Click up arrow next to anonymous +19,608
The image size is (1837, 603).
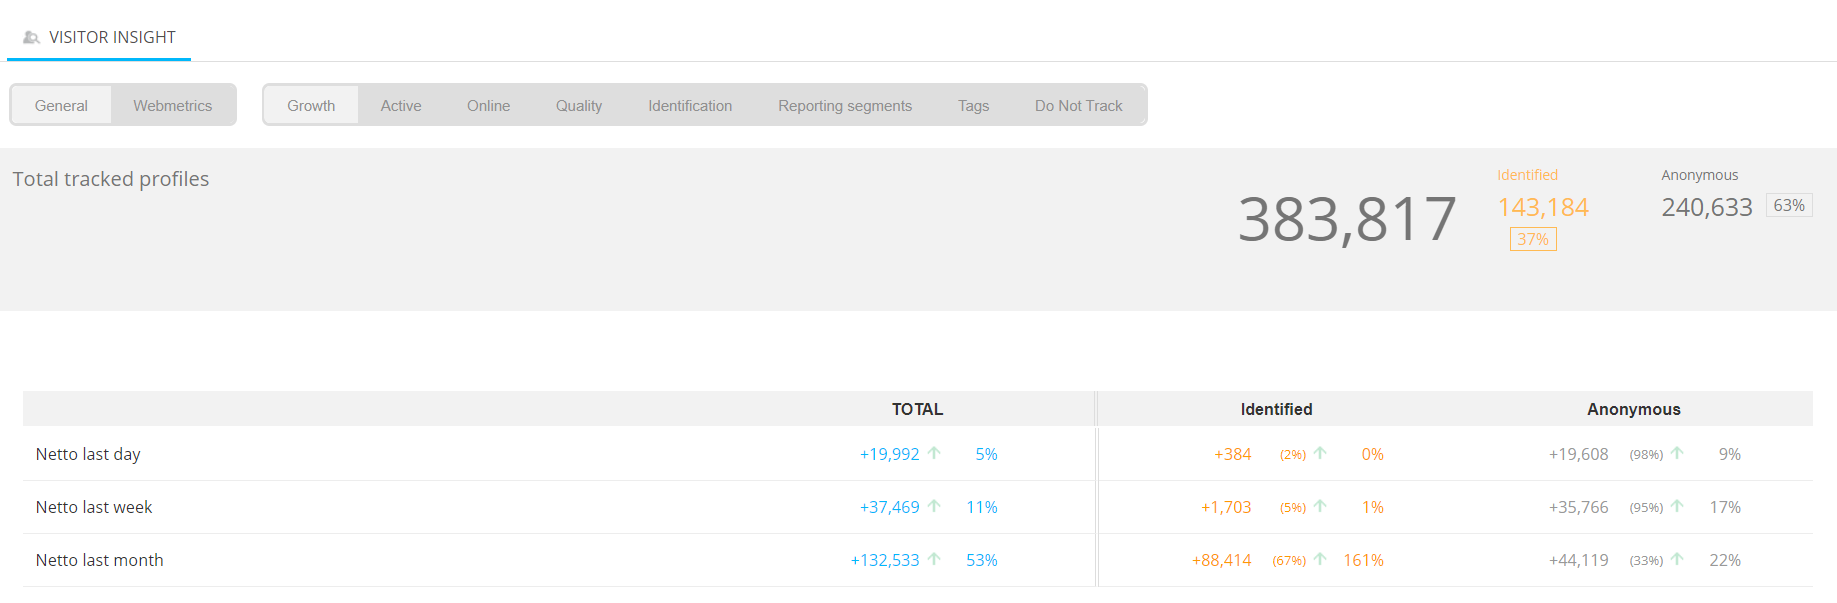[1677, 453]
